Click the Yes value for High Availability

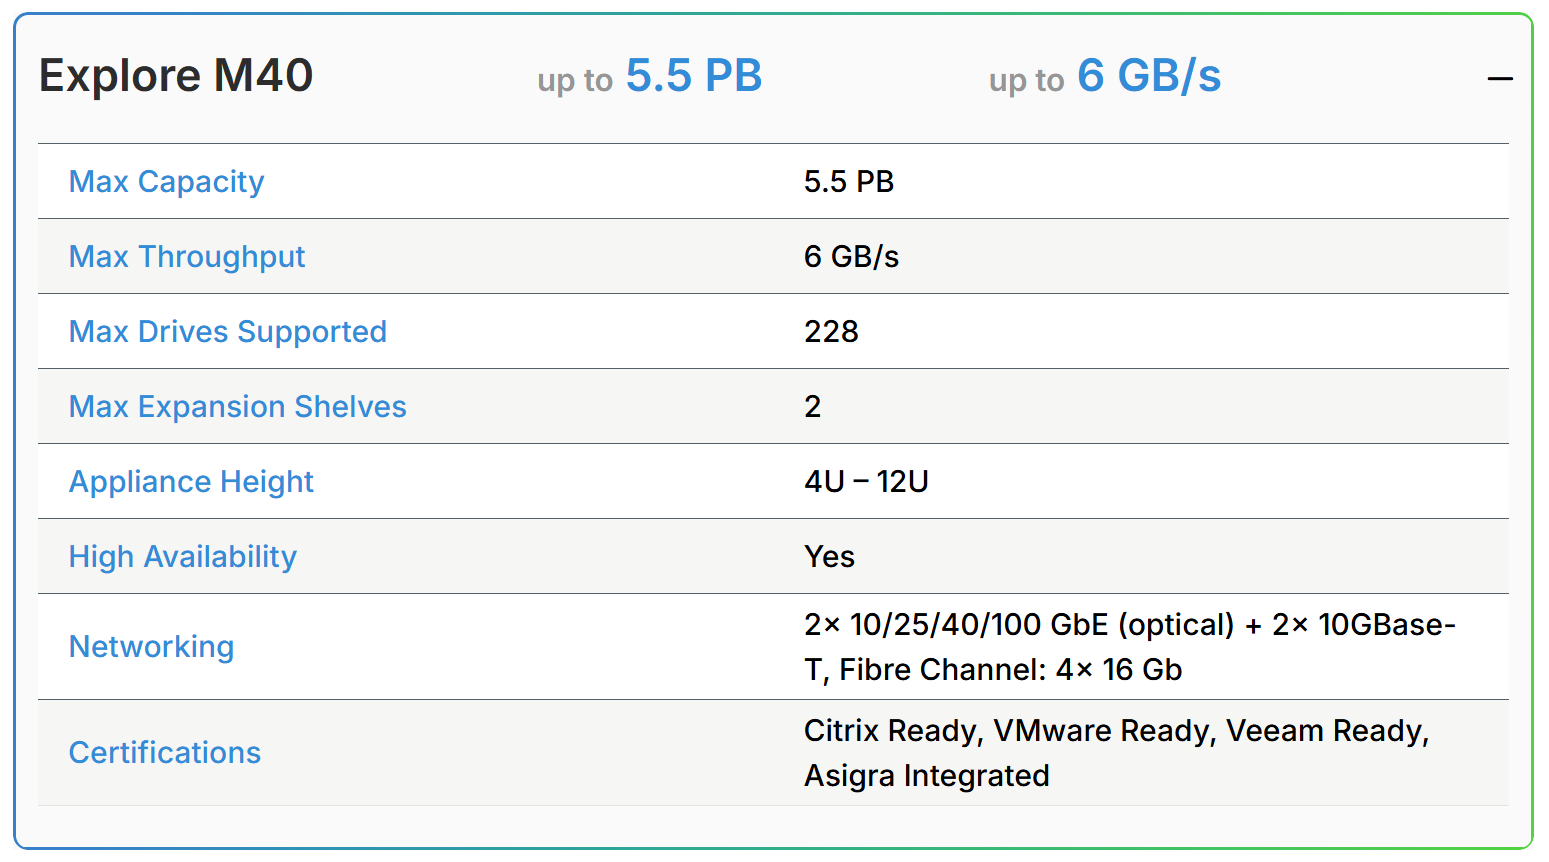pos(829,557)
